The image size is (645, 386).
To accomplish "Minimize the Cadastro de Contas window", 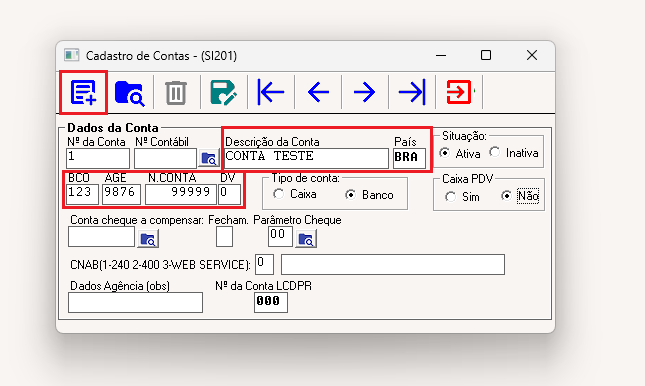I will pos(441,55).
